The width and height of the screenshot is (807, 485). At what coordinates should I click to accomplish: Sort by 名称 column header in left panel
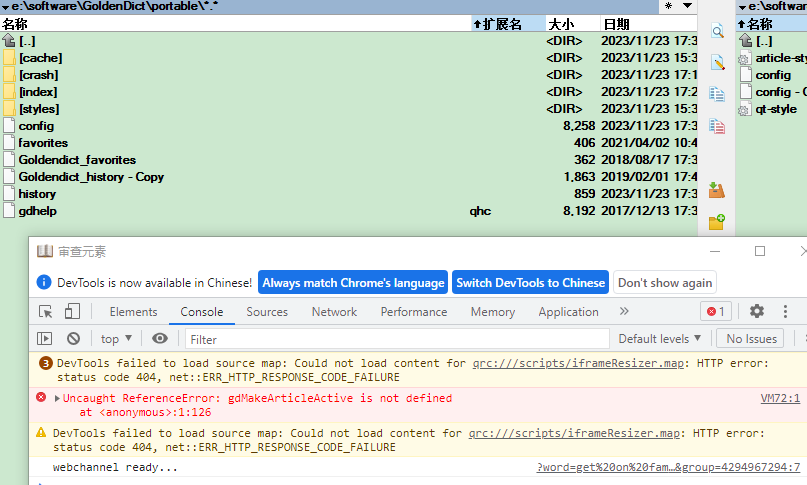point(236,24)
